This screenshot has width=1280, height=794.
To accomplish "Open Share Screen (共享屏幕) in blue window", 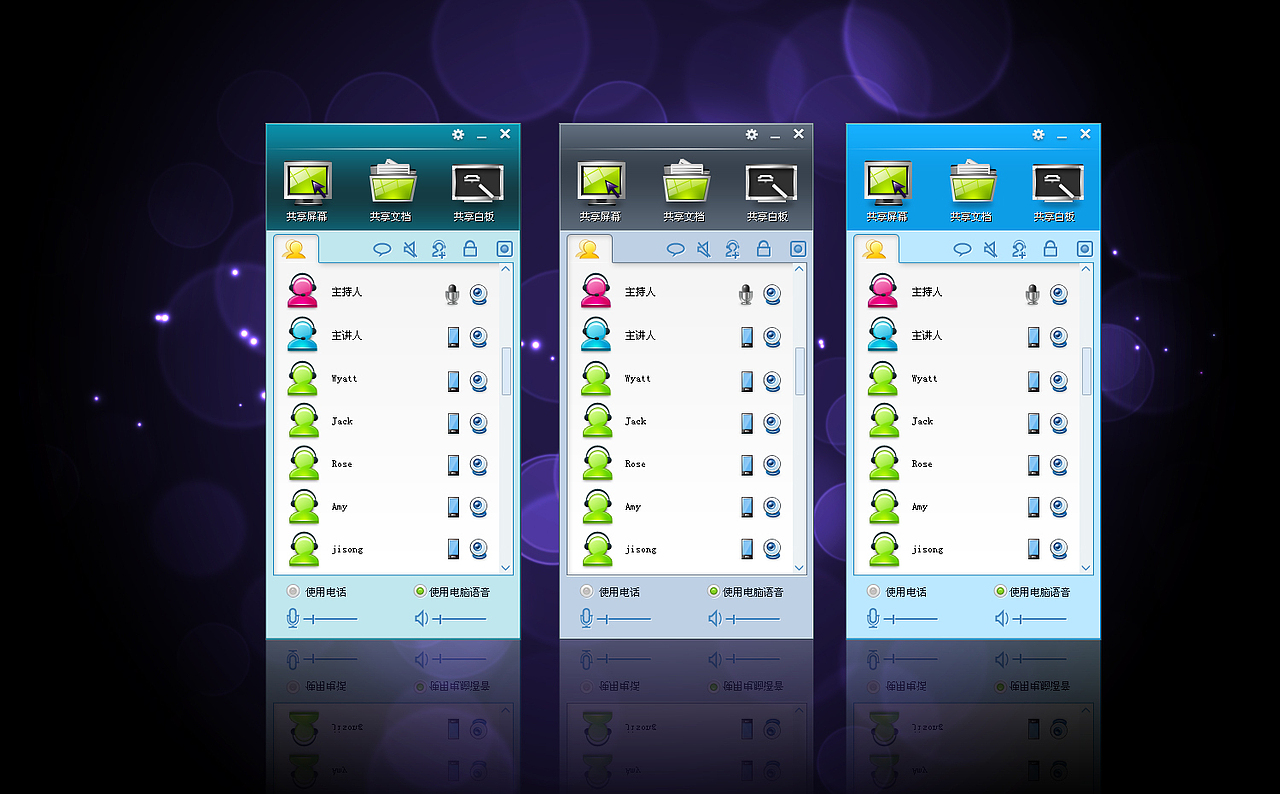I will coord(887,191).
